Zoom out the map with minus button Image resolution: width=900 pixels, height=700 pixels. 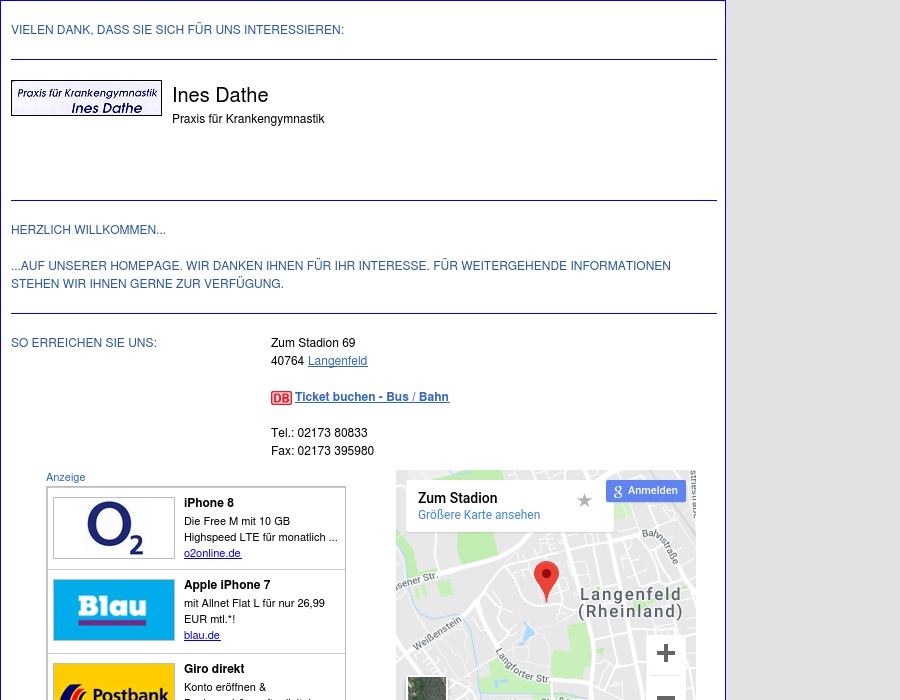click(665, 694)
